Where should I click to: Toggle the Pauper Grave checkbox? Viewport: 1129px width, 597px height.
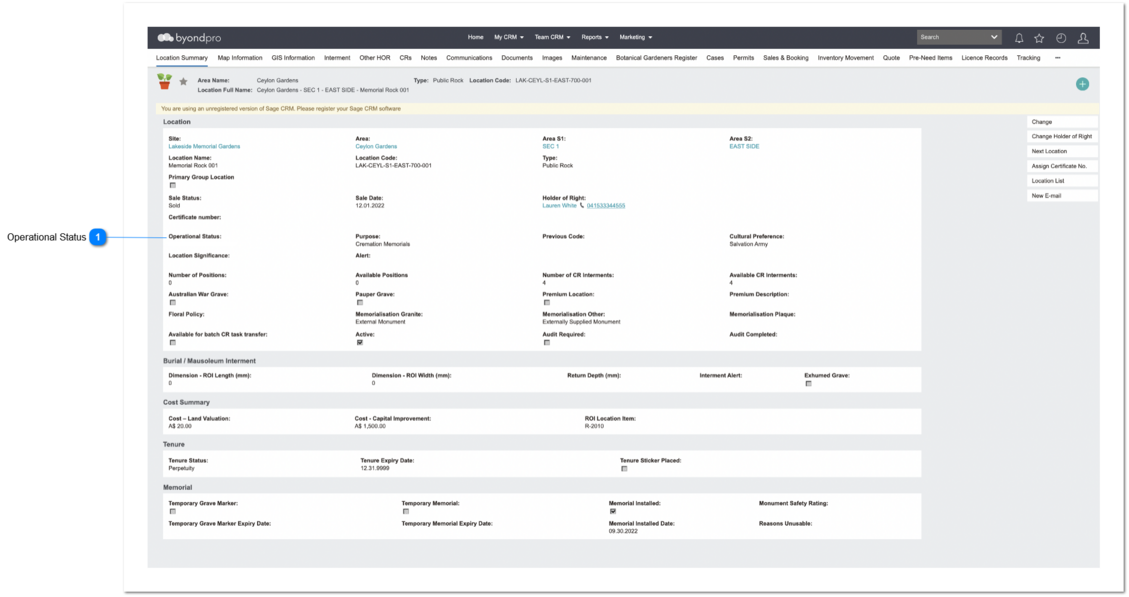[360, 302]
